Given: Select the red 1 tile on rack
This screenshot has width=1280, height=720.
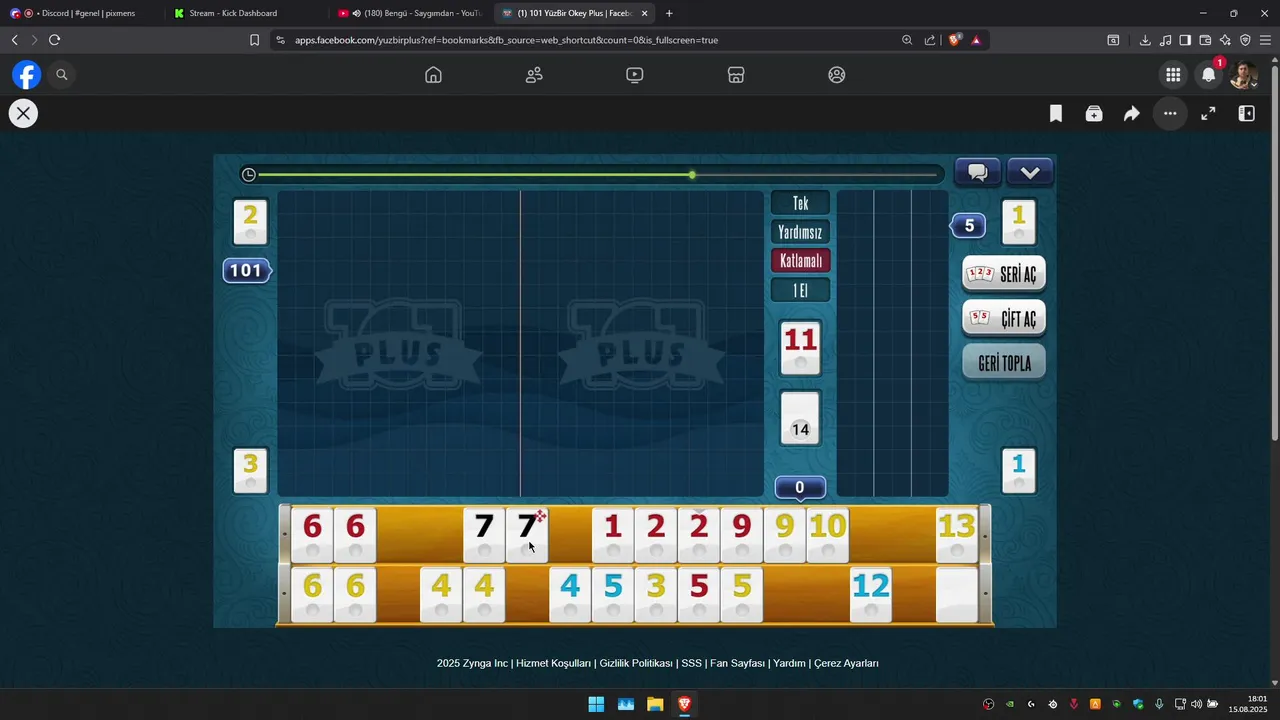Looking at the screenshot, I should pyautogui.click(x=612, y=535).
